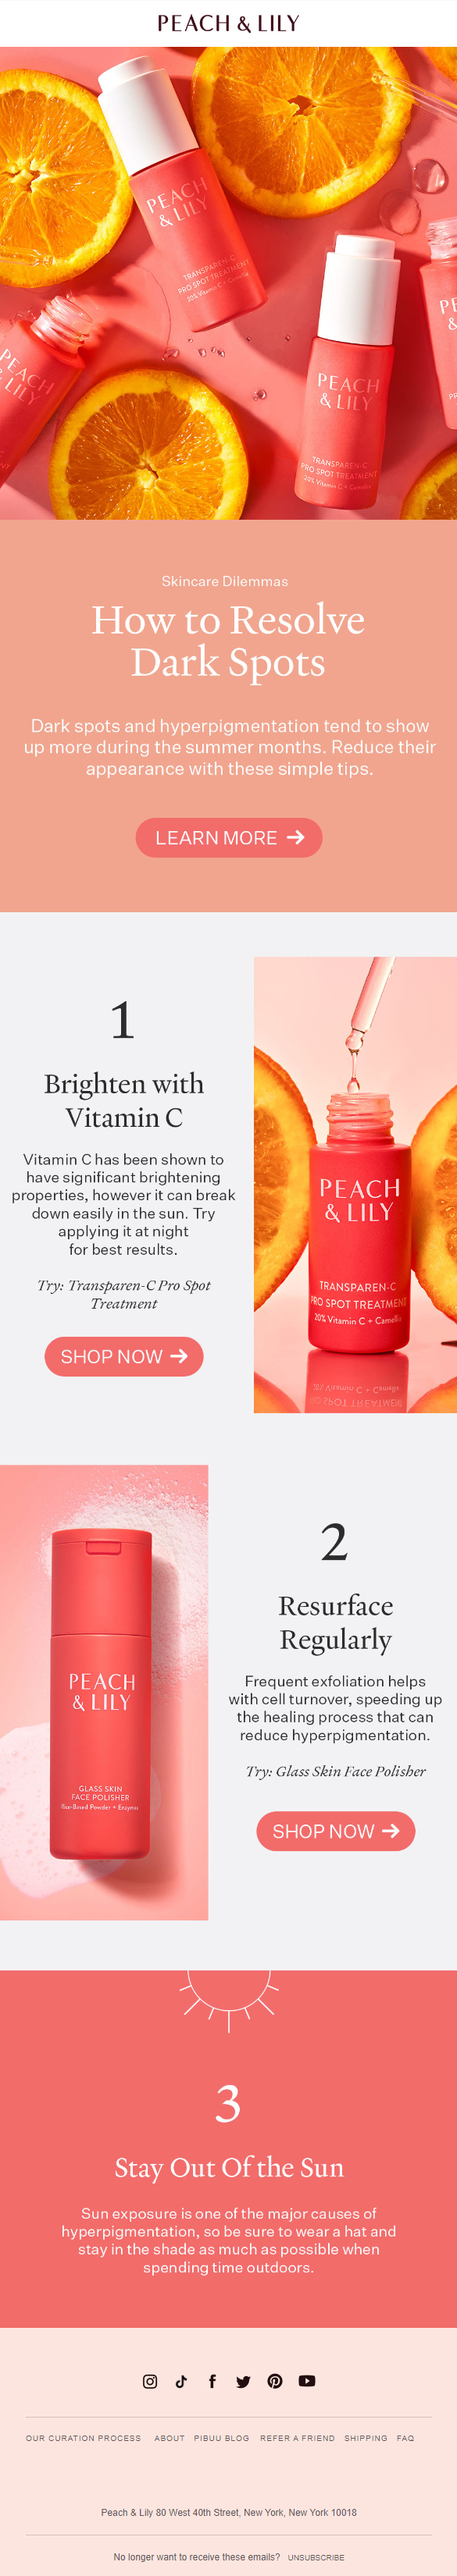Viewport: 457px width, 2576px height.
Task: Visit the Facebook page icon
Action: (x=212, y=2381)
